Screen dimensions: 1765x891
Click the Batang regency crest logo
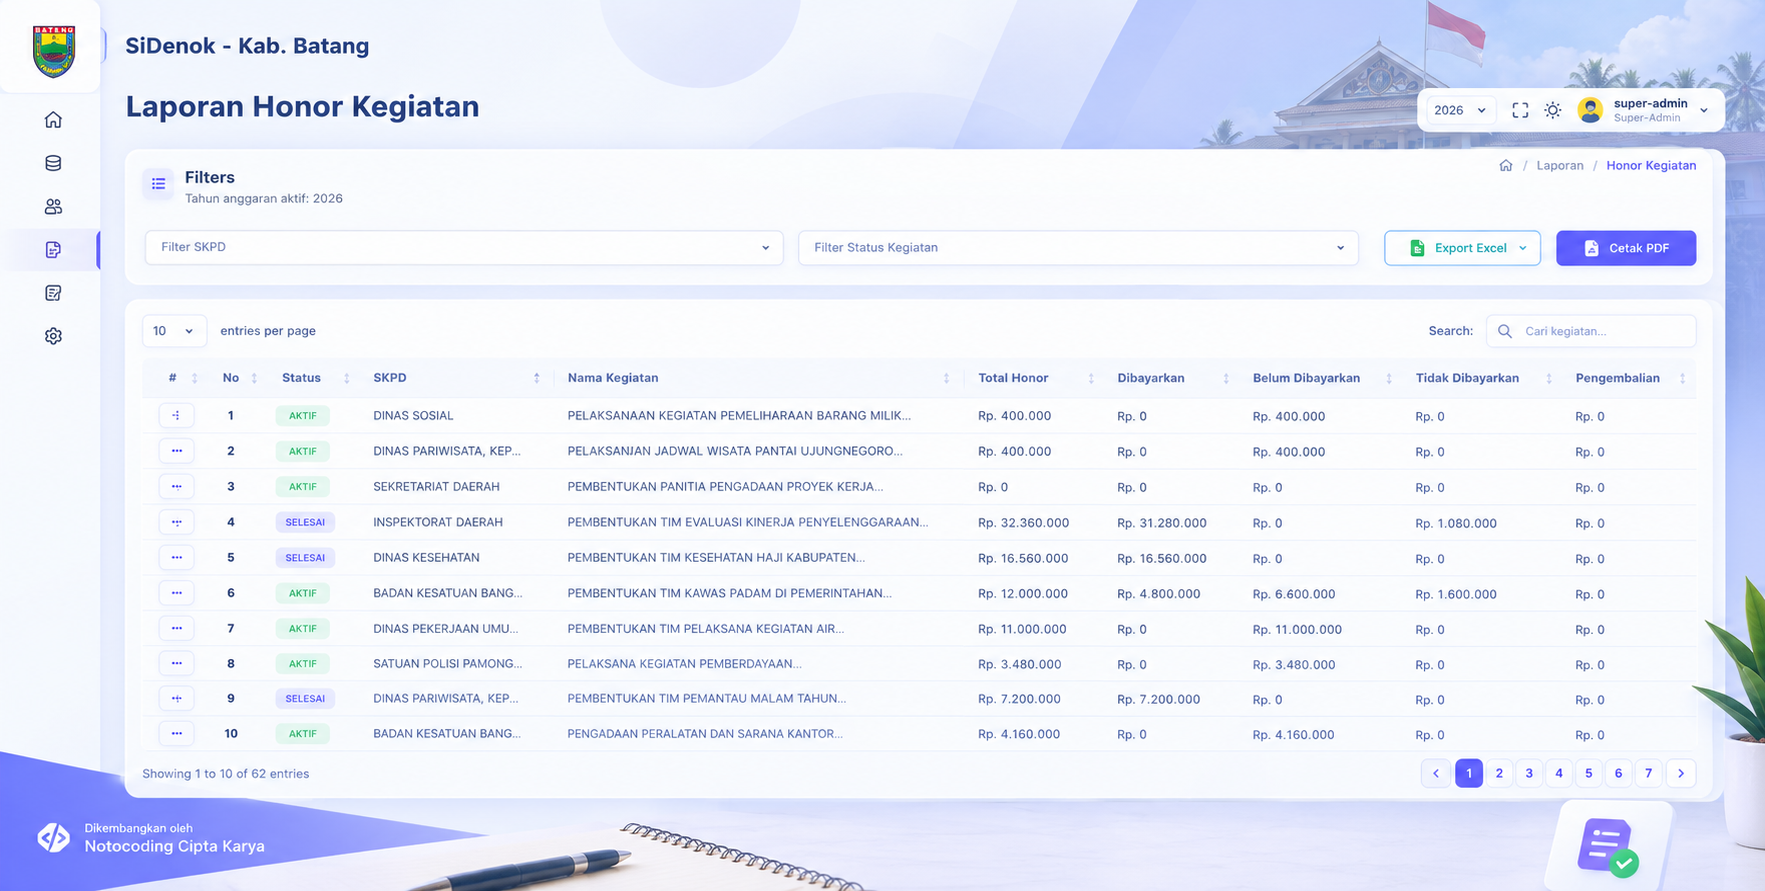click(x=53, y=51)
